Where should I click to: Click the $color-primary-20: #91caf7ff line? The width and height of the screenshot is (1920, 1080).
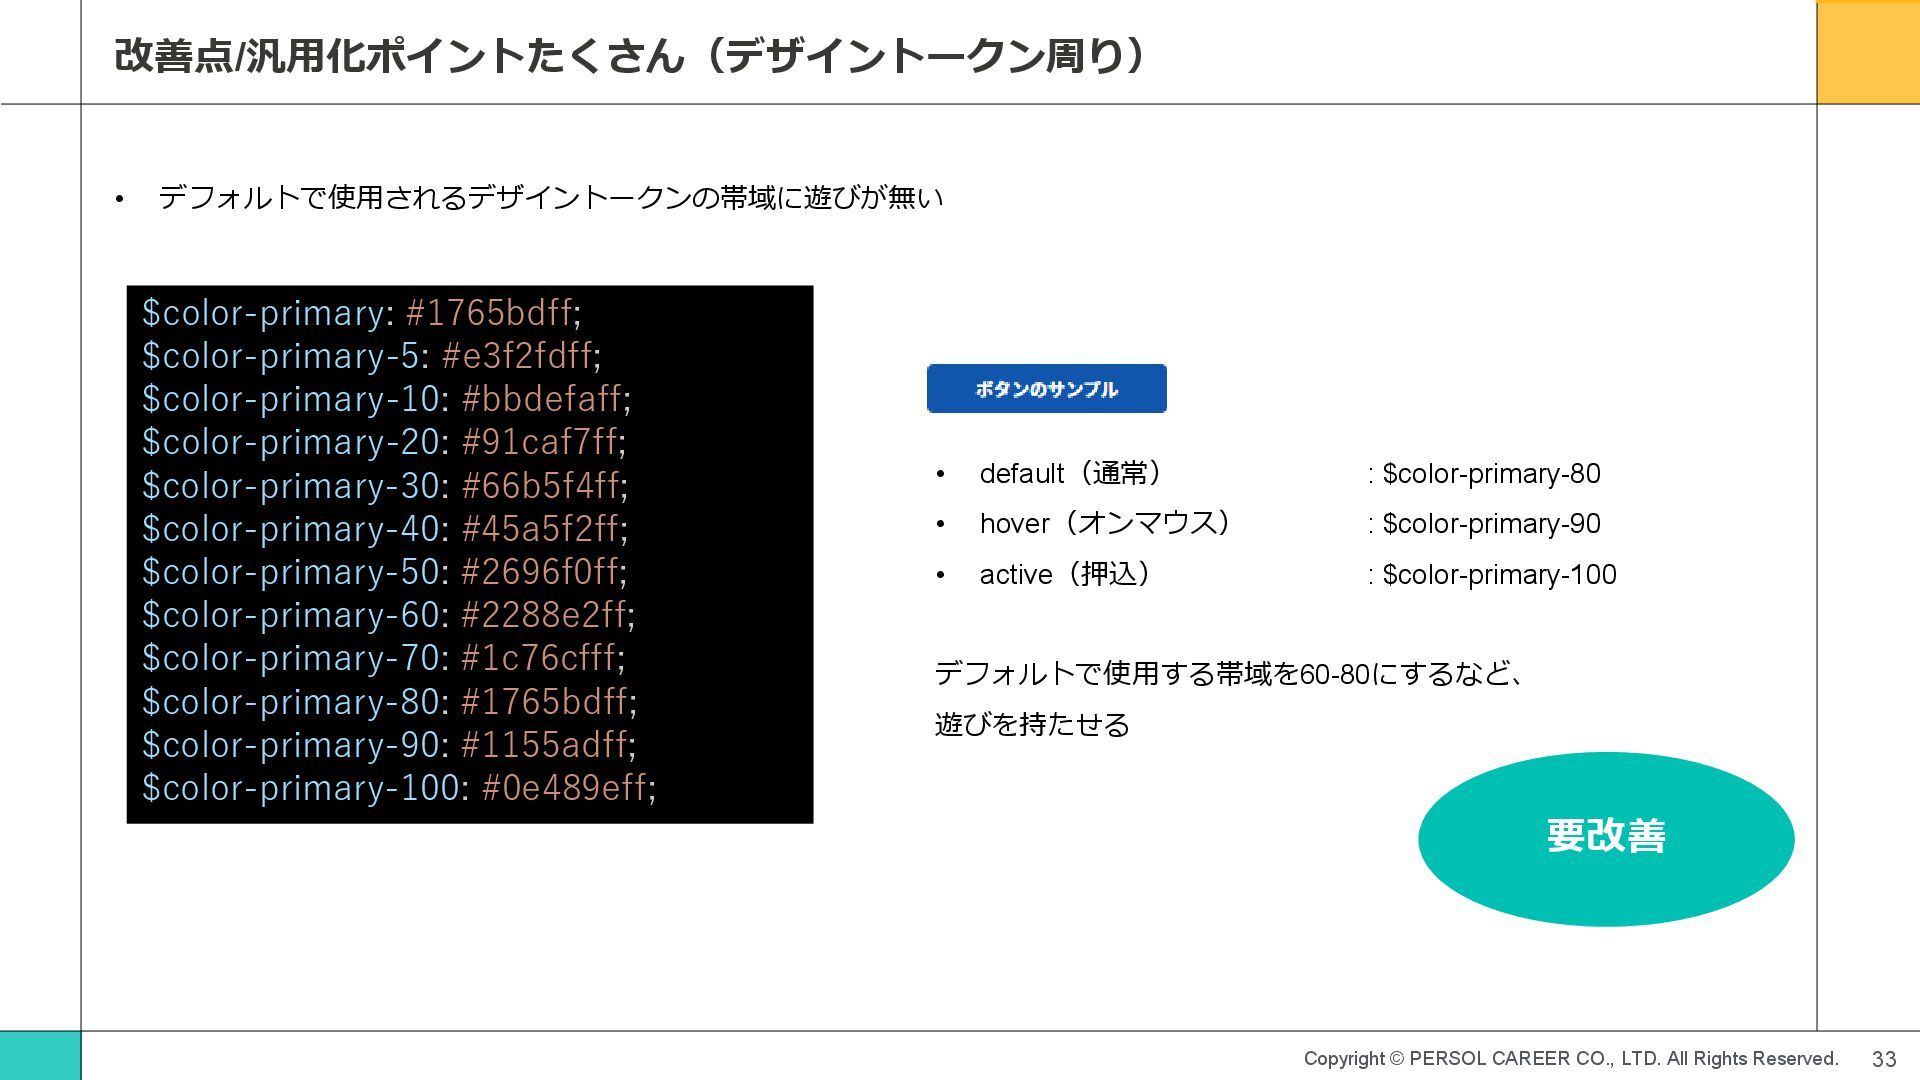tap(384, 442)
